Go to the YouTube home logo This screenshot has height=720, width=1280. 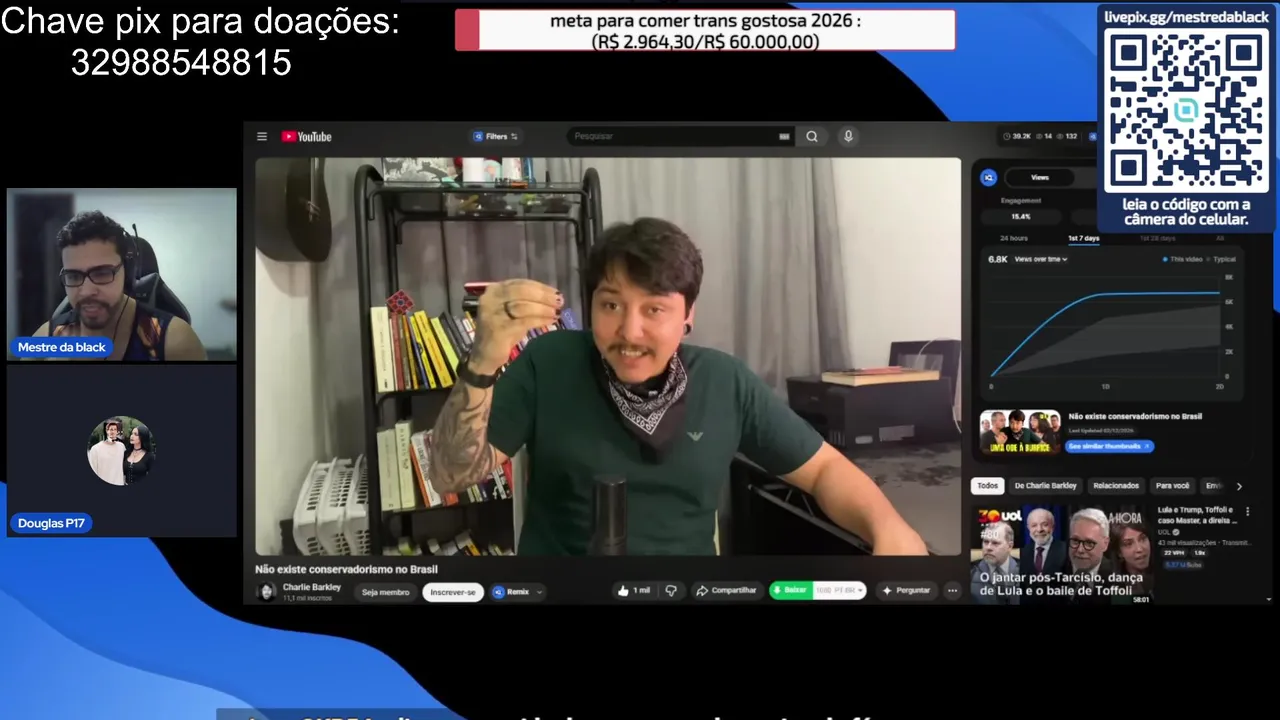pos(306,137)
